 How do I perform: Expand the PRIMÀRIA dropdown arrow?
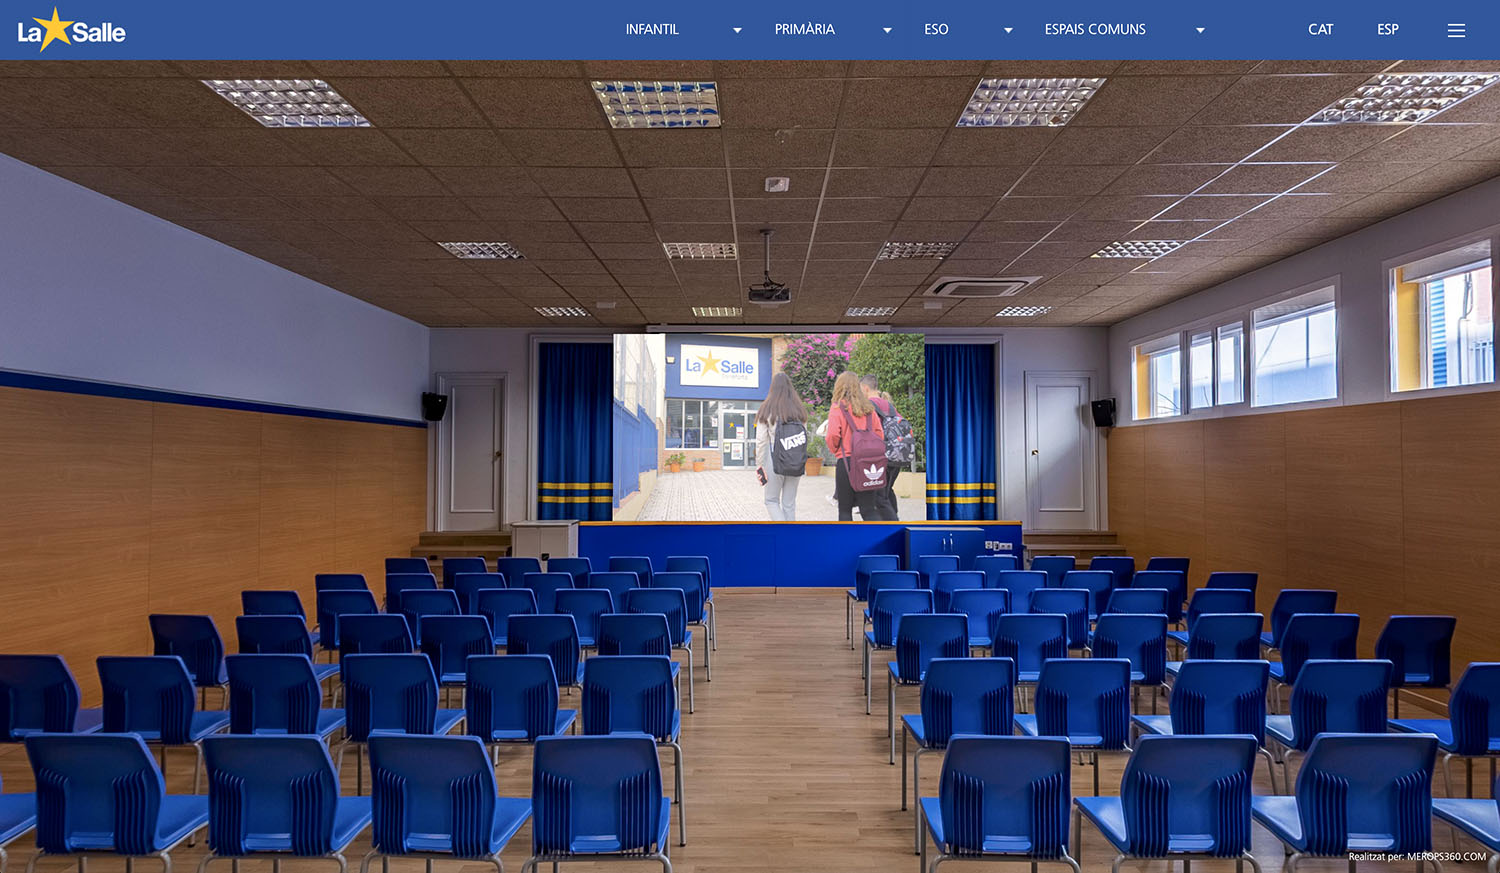tap(887, 30)
